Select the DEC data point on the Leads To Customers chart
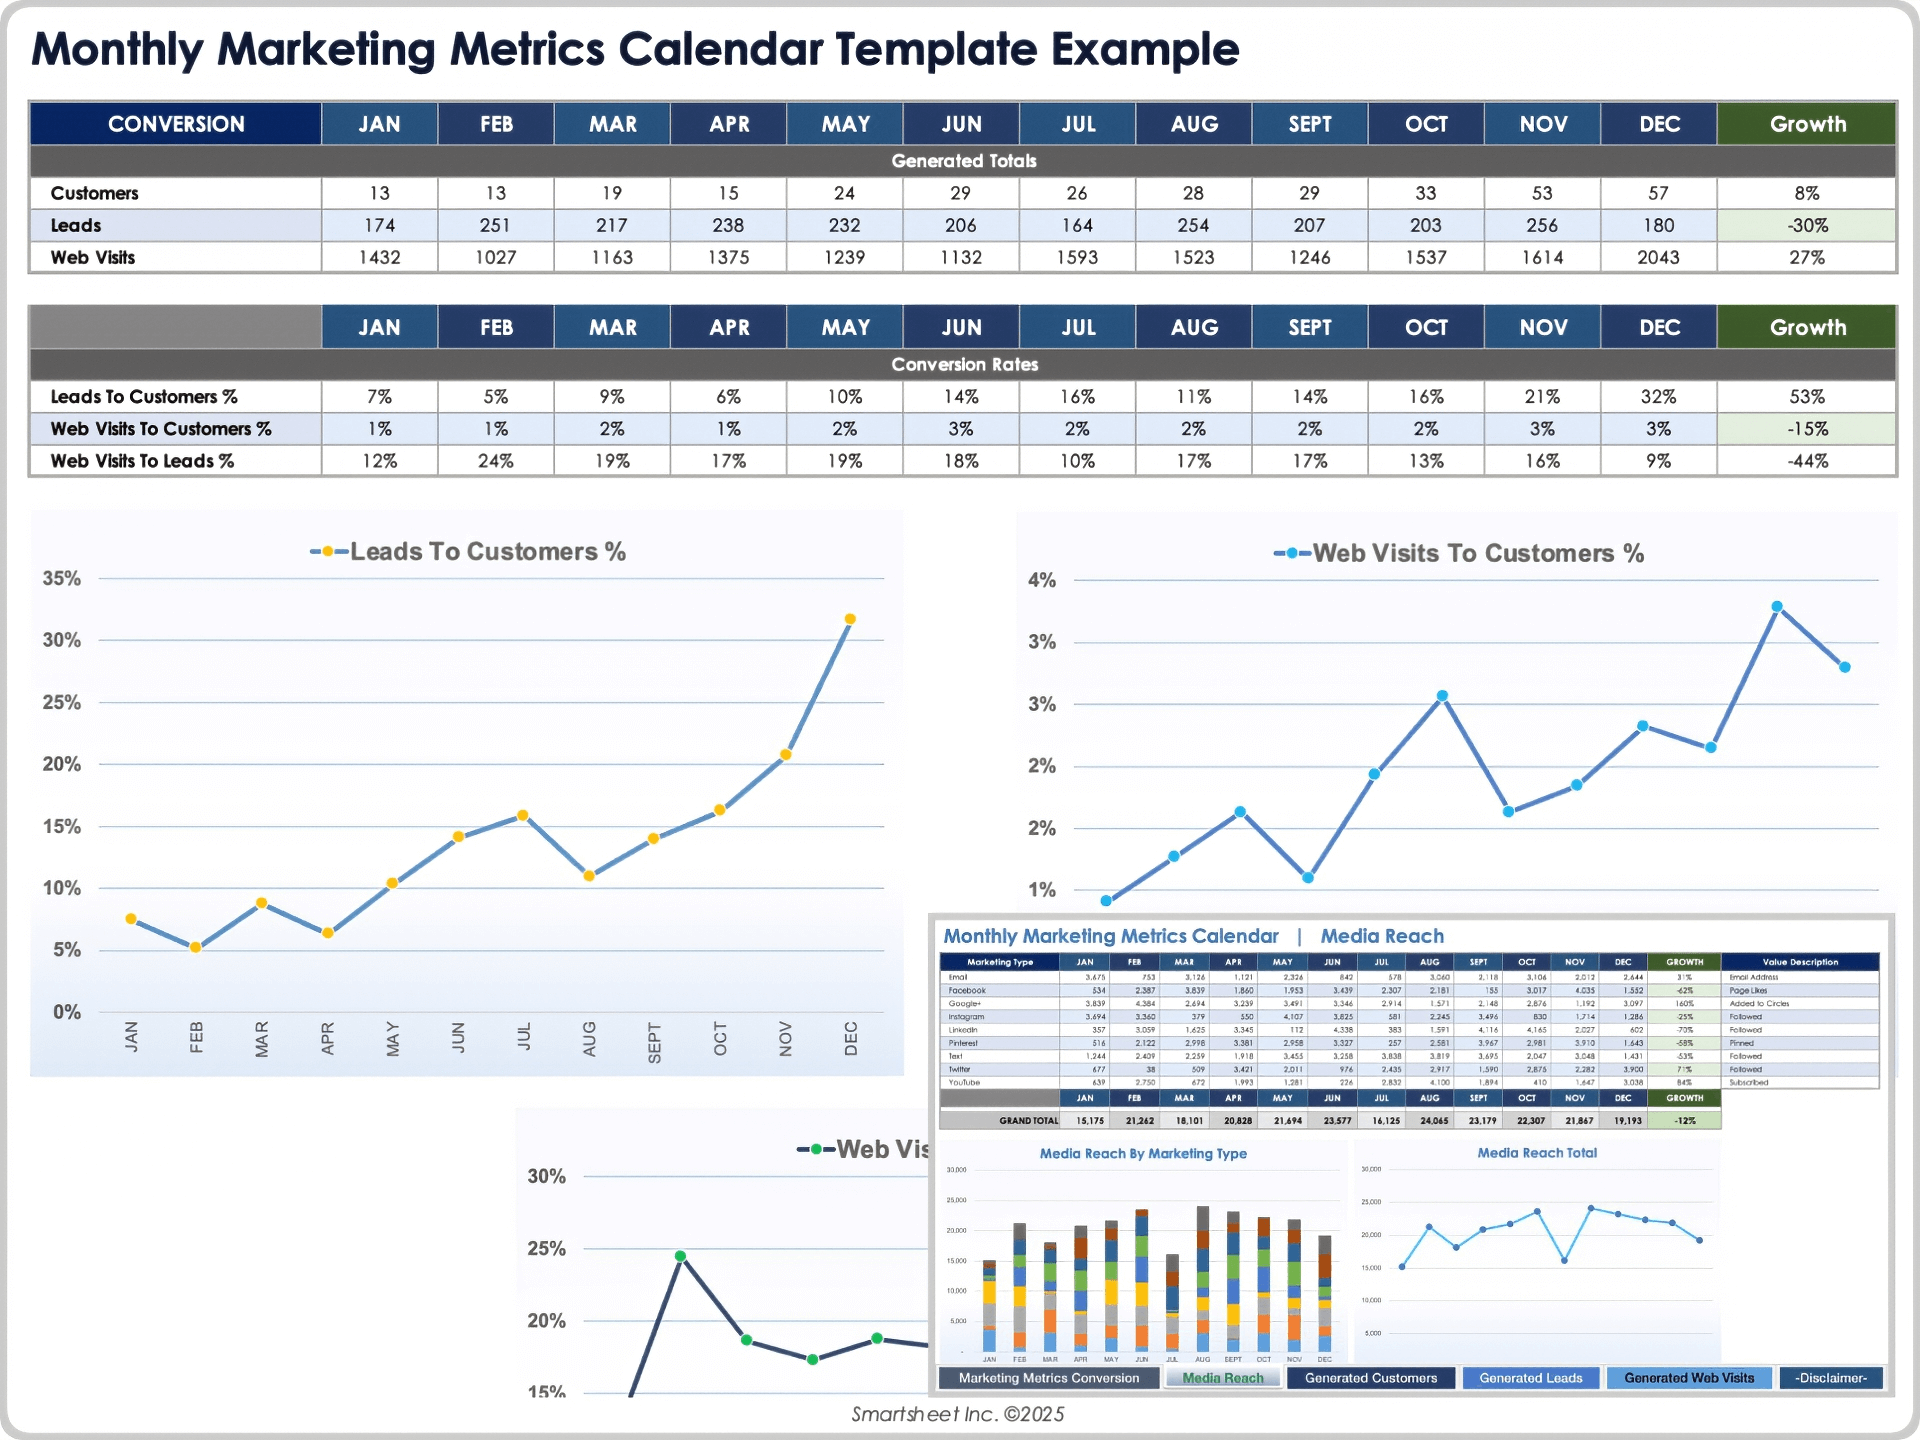Viewport: 1920px width, 1440px height. tap(850, 619)
